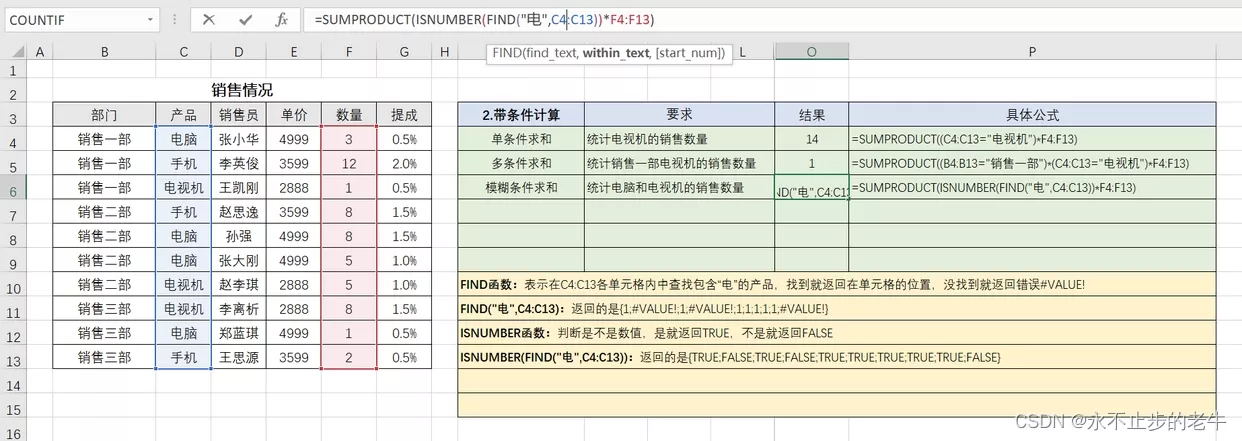
Task: Select the column B header
Action: (104, 52)
